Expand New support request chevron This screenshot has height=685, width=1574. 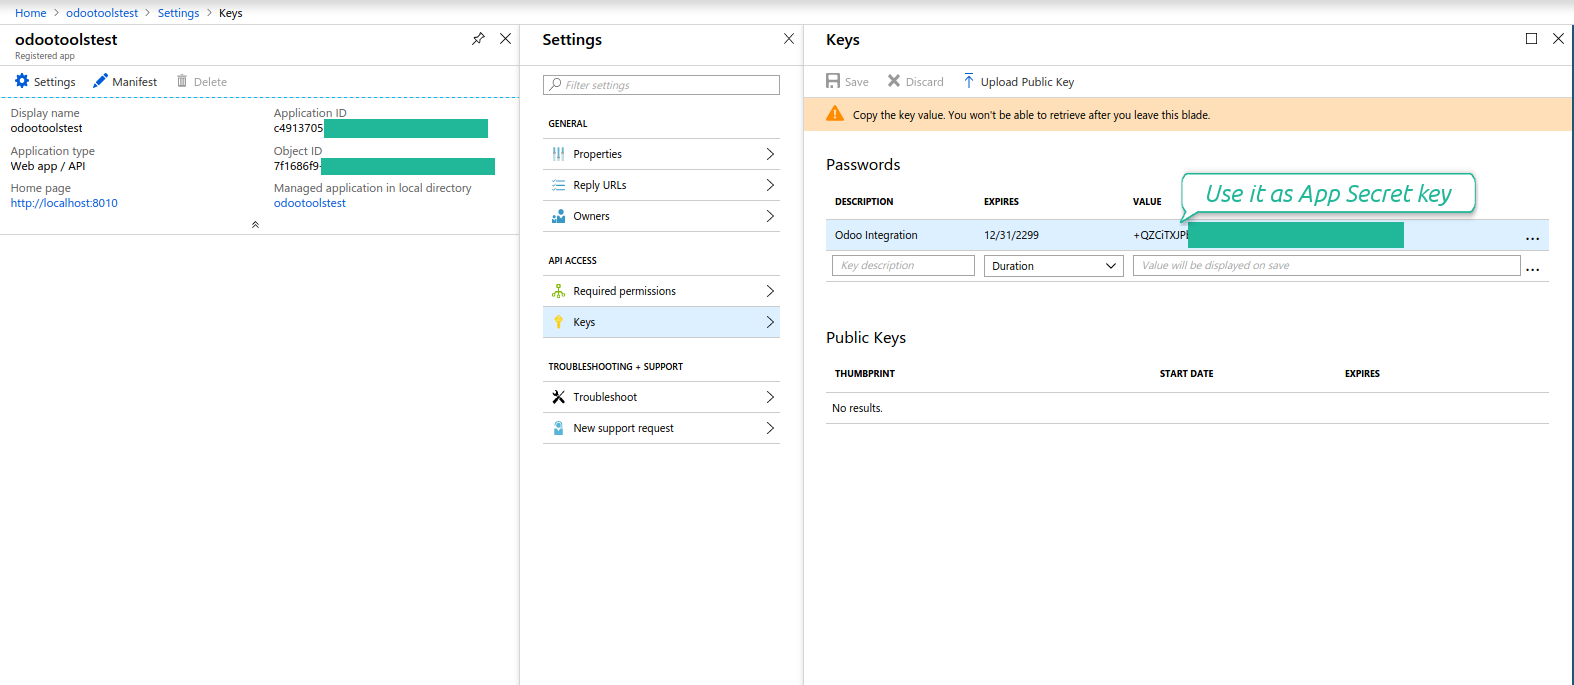pyautogui.click(x=770, y=428)
